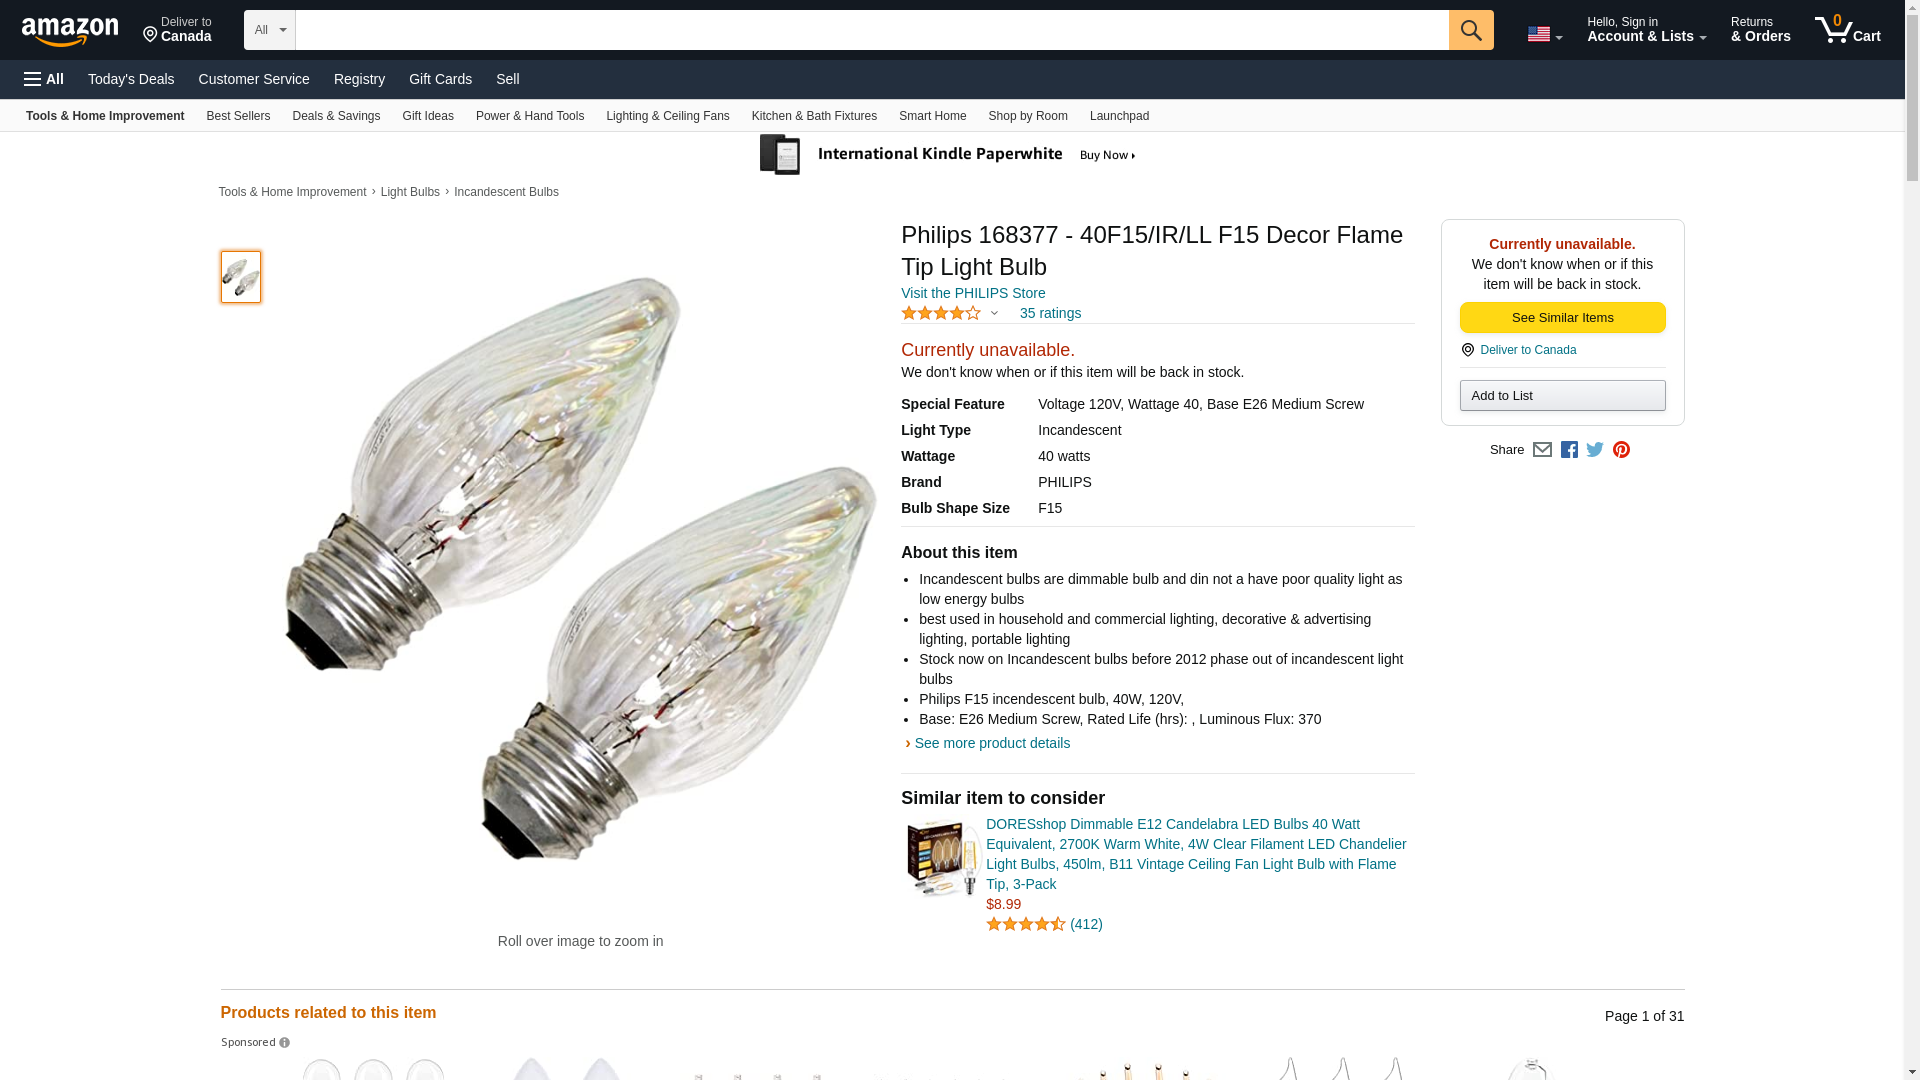Visit the PHILIPS Store link
This screenshot has height=1080, width=1920.
(x=973, y=293)
